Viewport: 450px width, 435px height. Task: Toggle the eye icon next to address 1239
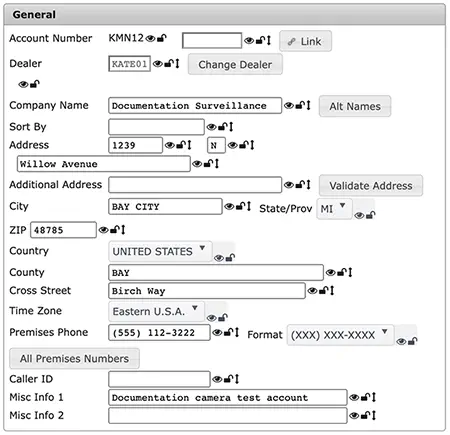tap(170, 145)
